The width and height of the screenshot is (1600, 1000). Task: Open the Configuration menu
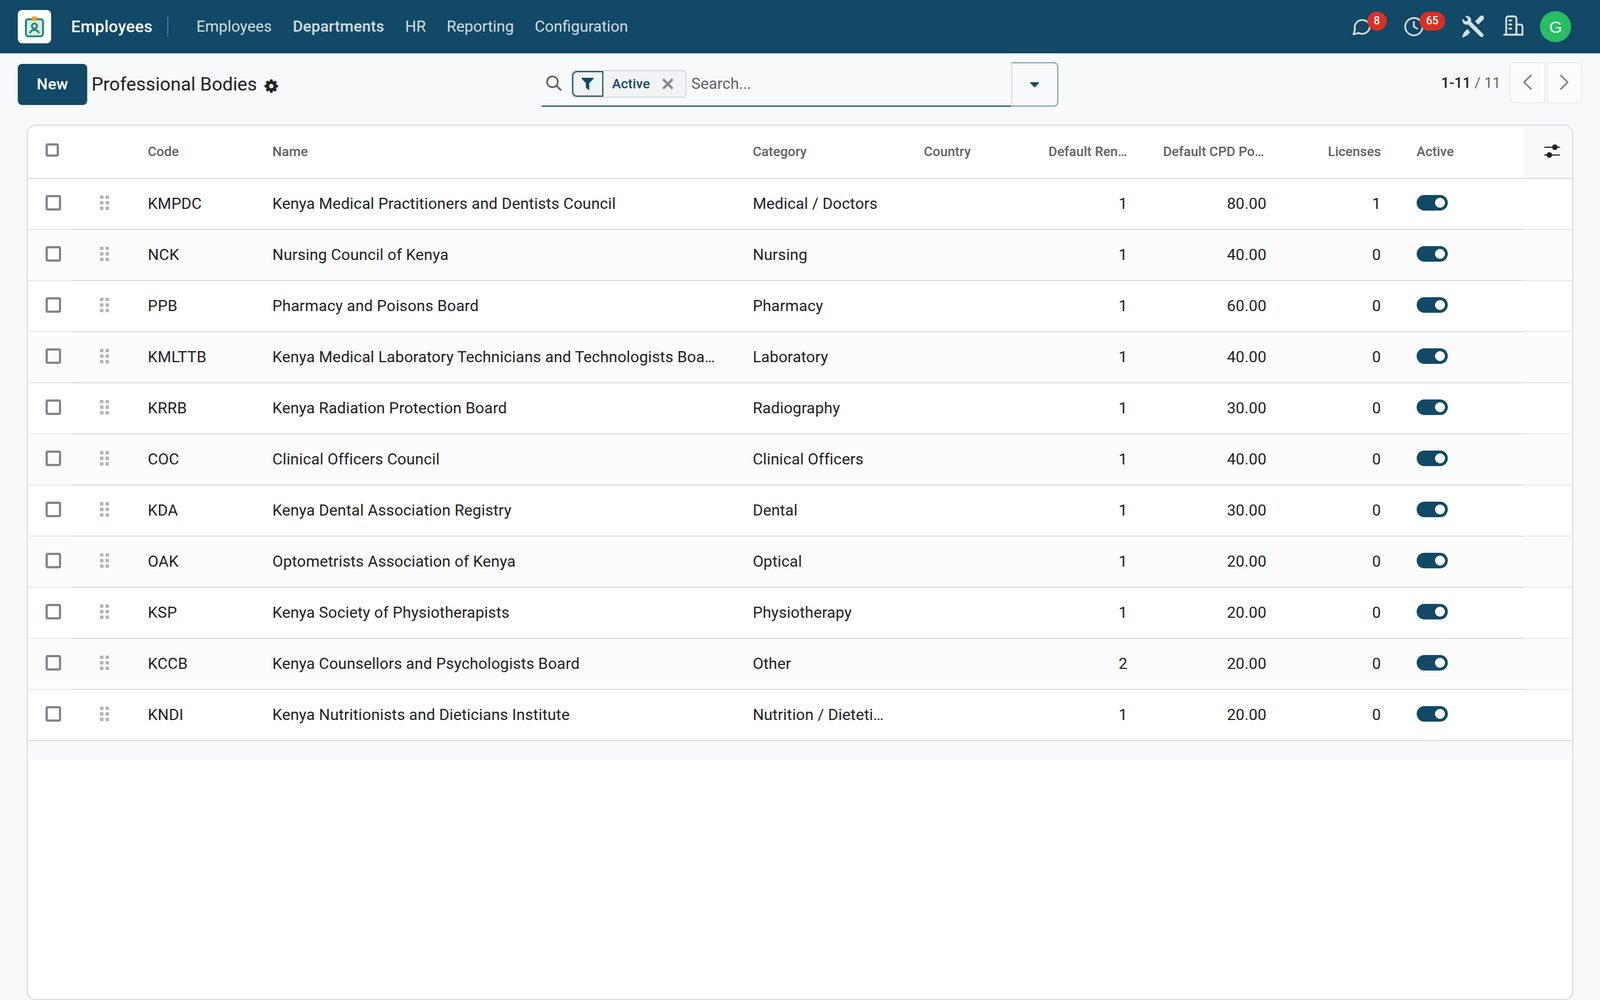pos(581,27)
